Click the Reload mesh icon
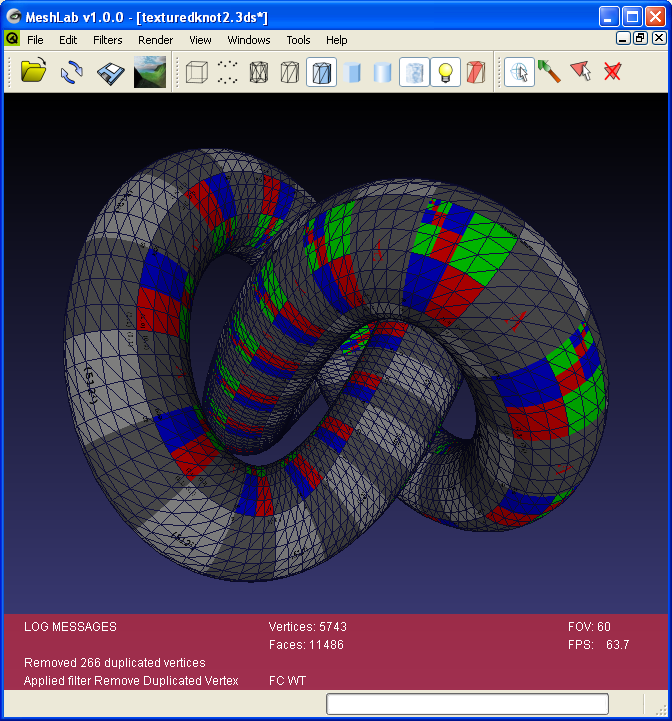This screenshot has height=721, width=672. [71, 72]
